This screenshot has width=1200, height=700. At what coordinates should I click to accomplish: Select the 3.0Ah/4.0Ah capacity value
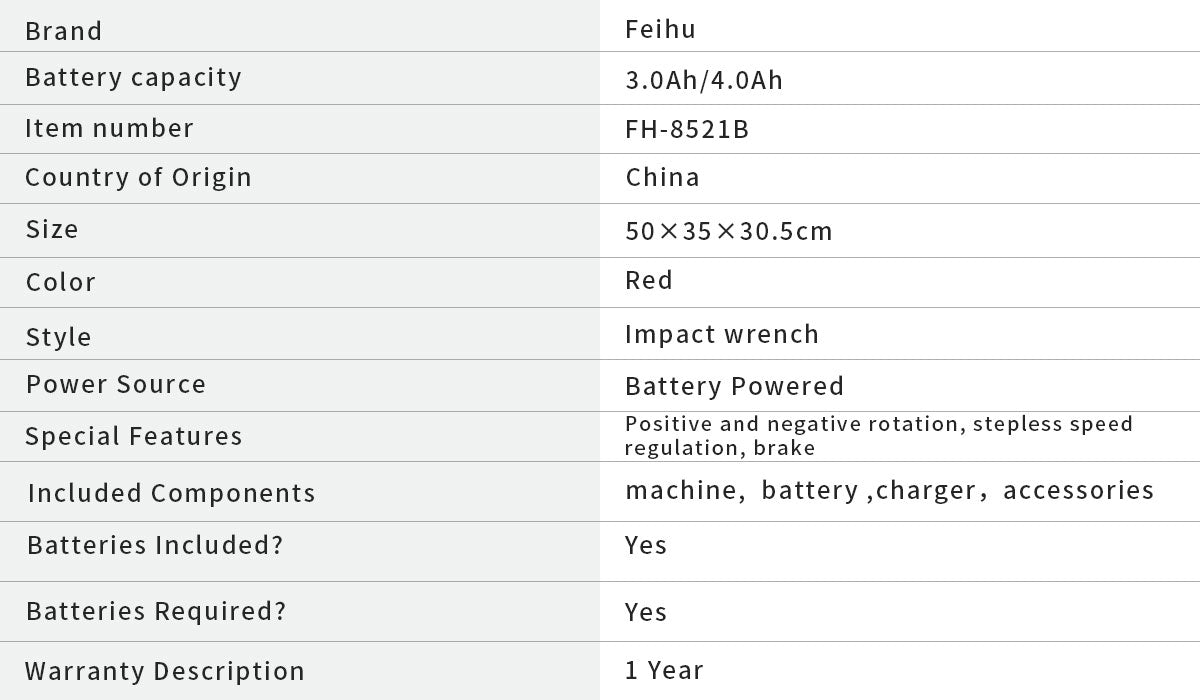[x=704, y=81]
